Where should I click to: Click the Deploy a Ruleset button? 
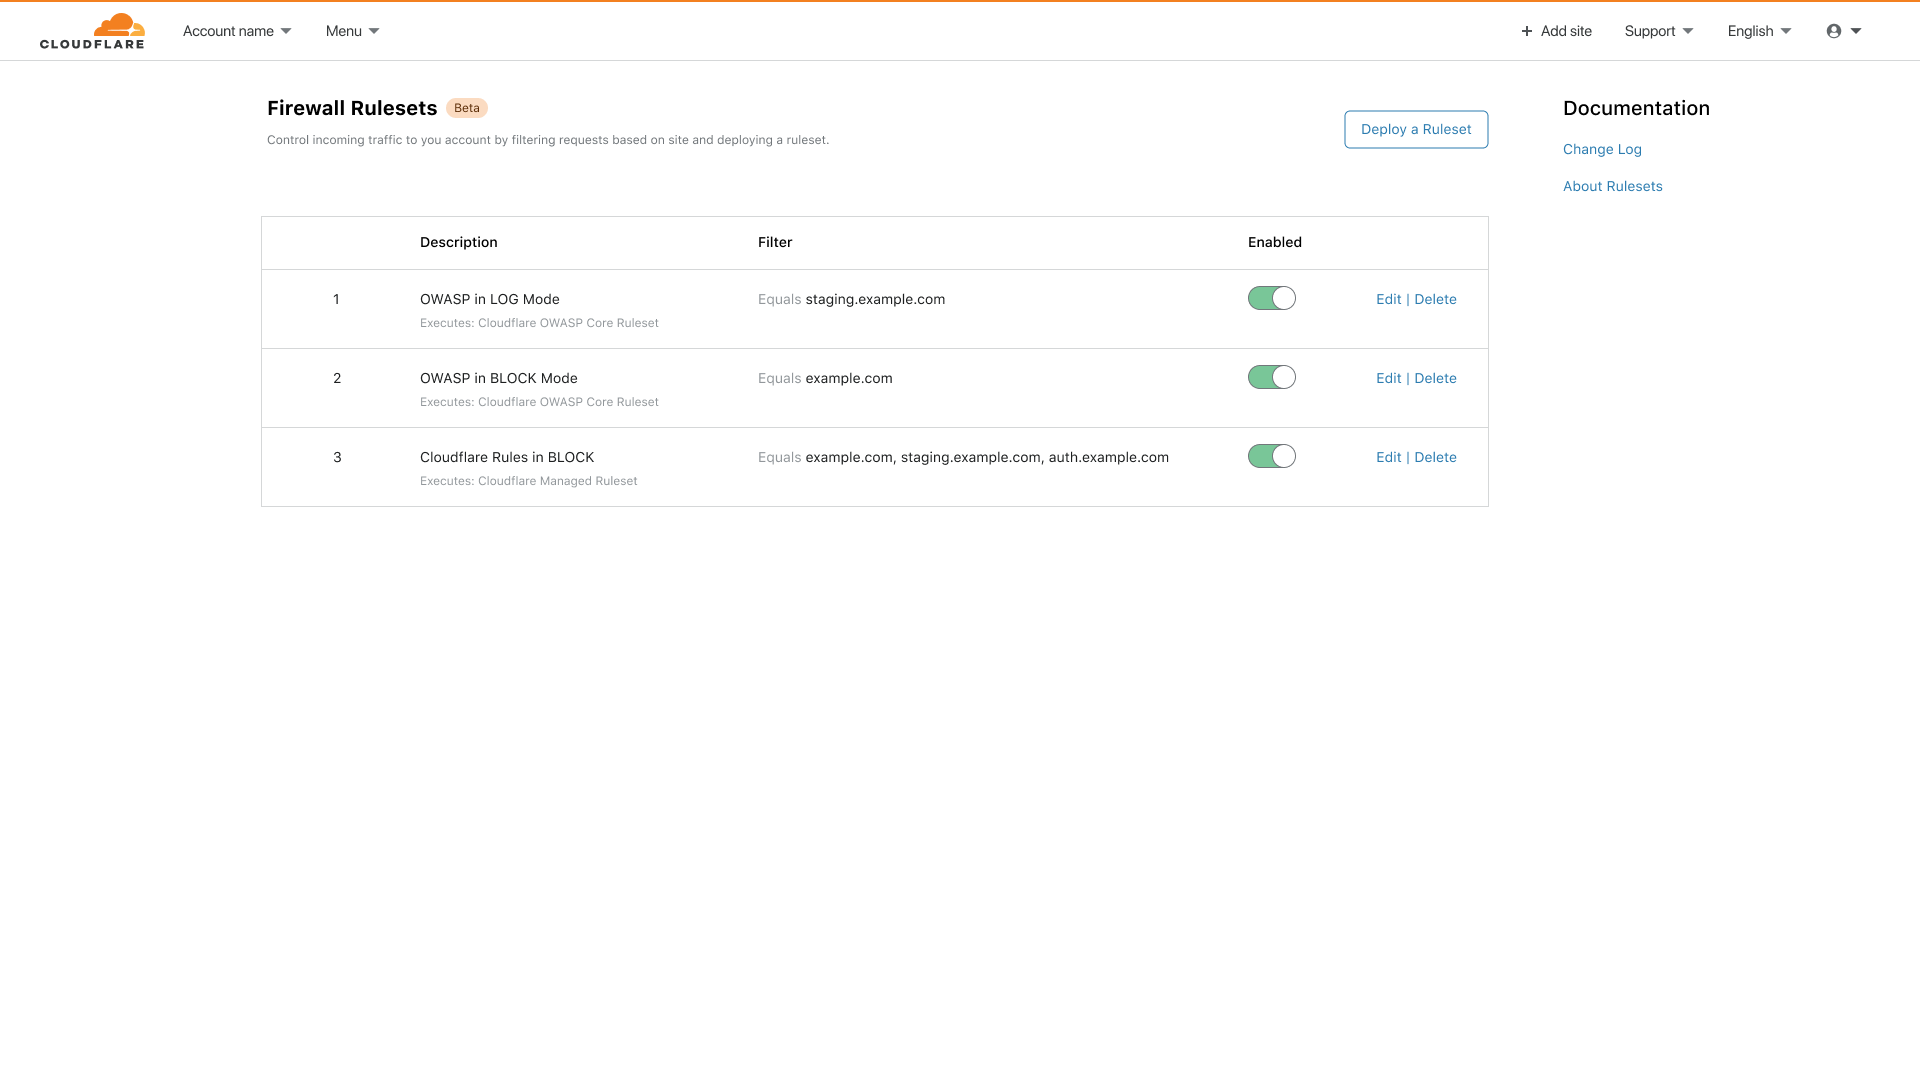1416,128
